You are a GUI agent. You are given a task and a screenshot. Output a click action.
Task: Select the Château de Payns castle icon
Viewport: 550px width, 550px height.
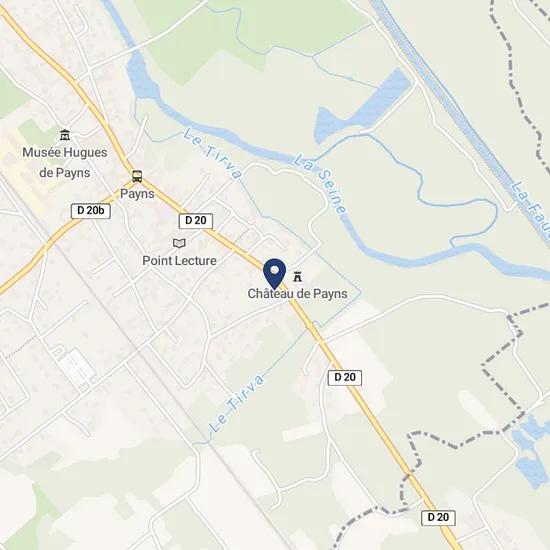(x=298, y=276)
